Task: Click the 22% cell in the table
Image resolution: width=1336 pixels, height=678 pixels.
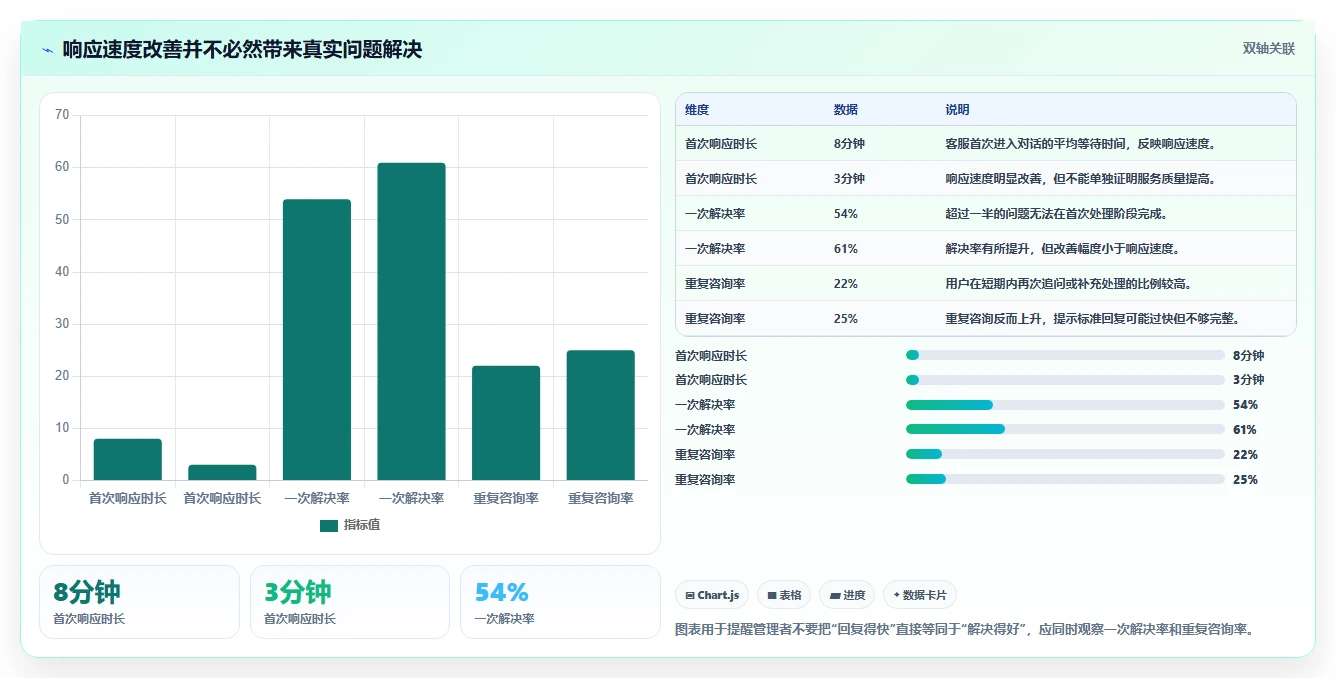Action: pyautogui.click(x=845, y=284)
